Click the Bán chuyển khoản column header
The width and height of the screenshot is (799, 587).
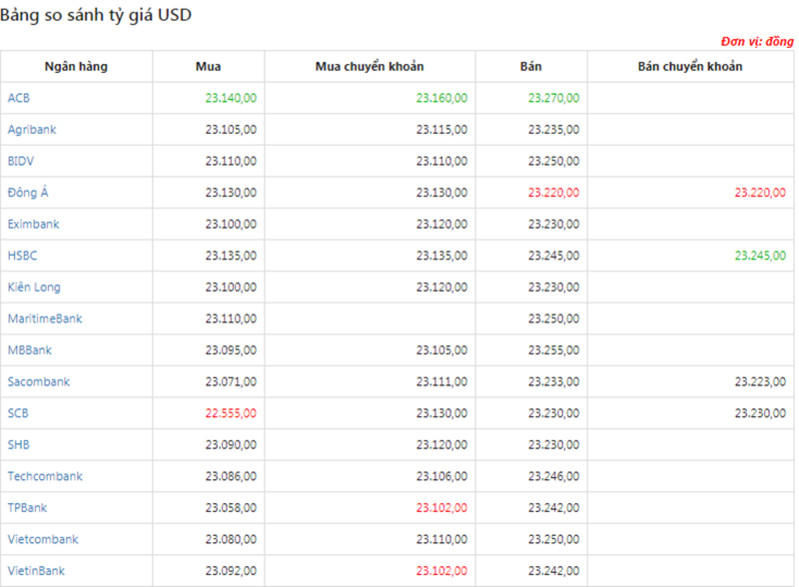[x=690, y=66]
